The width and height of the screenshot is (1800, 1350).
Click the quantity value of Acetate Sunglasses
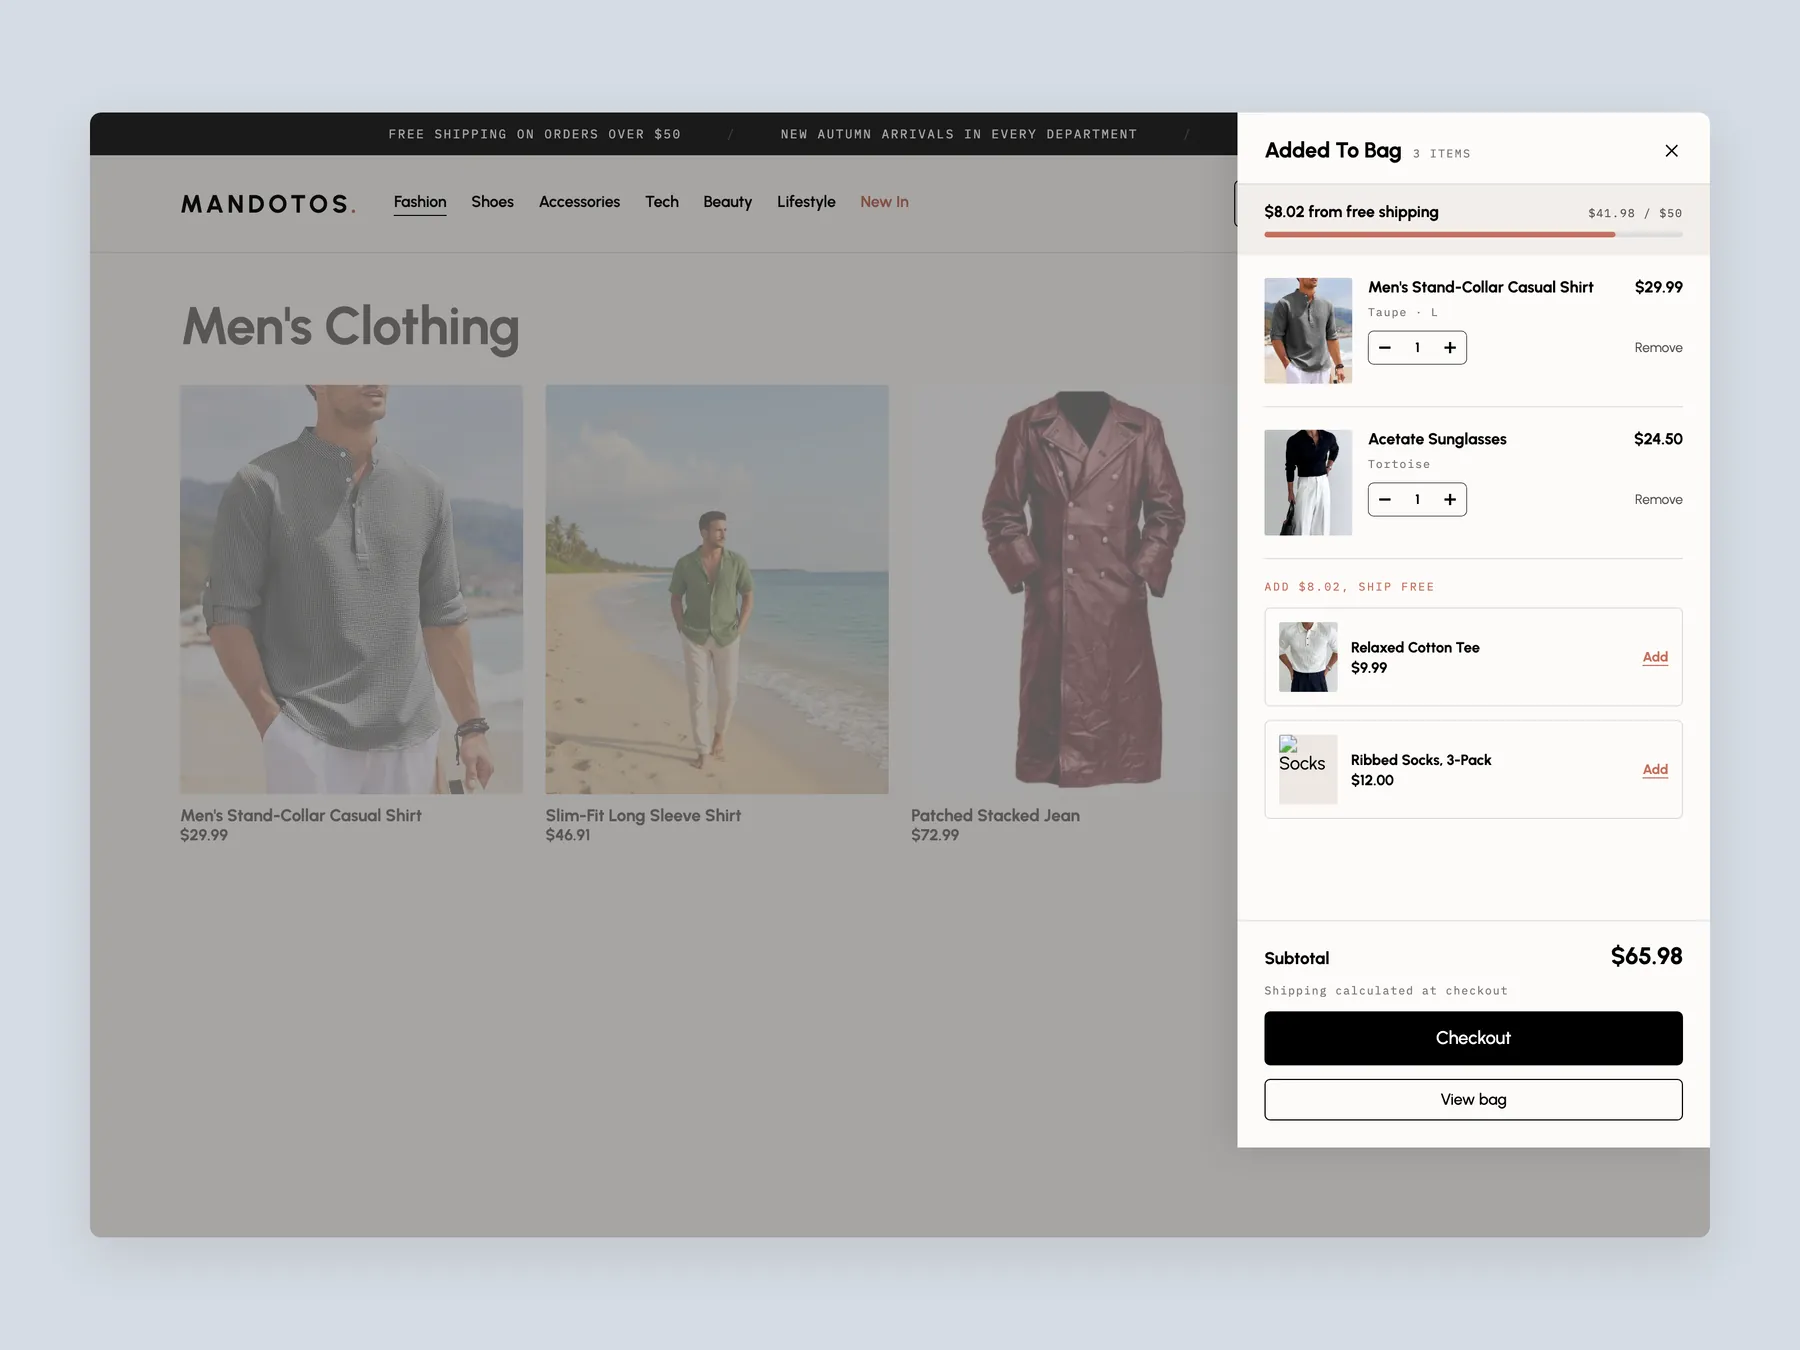point(1417,500)
